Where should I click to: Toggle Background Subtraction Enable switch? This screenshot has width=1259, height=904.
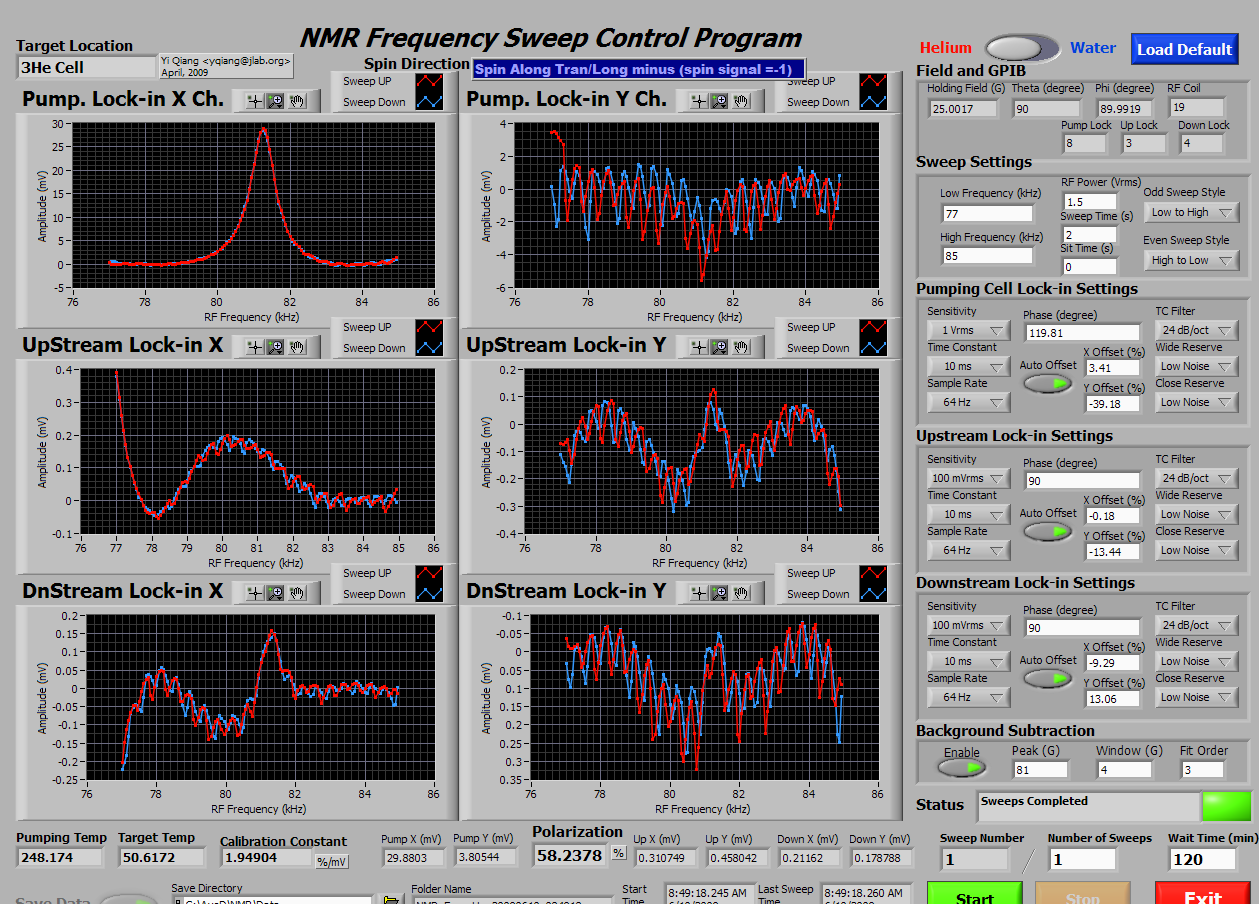962,768
